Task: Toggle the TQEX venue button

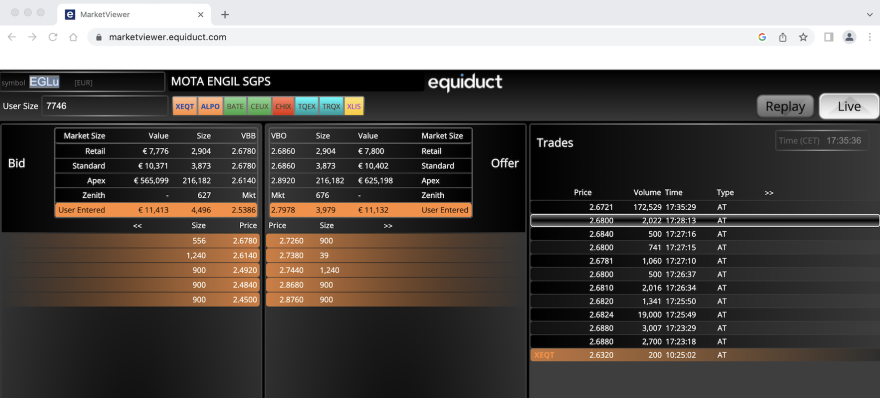Action: click(307, 106)
